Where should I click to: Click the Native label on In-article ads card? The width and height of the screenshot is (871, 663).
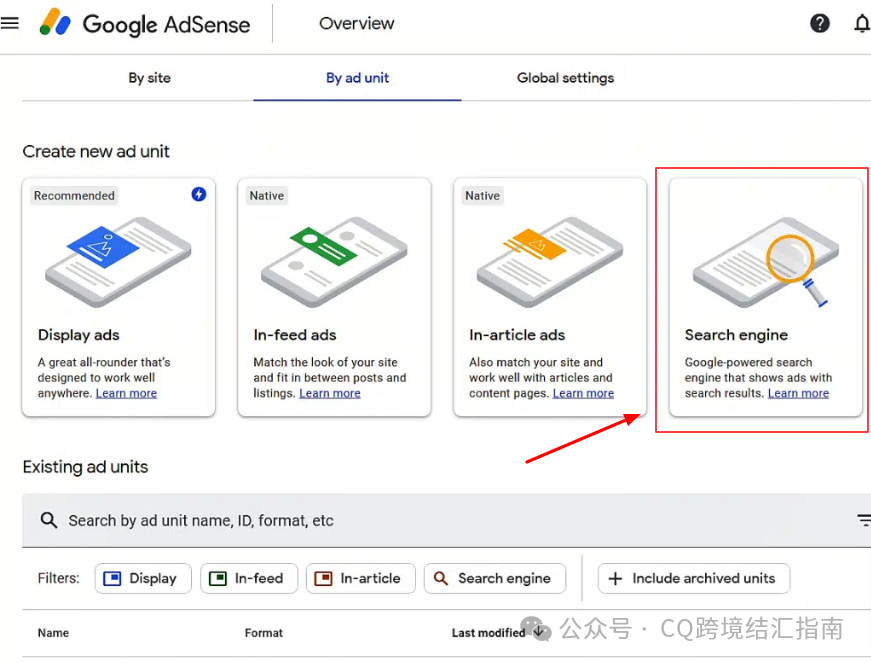[482, 195]
